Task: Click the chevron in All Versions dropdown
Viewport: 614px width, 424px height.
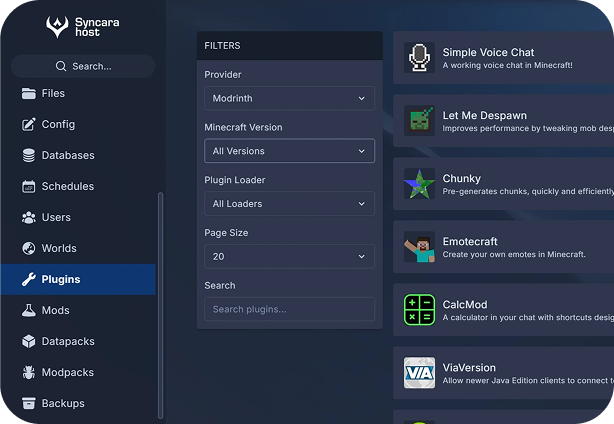Action: click(x=361, y=151)
